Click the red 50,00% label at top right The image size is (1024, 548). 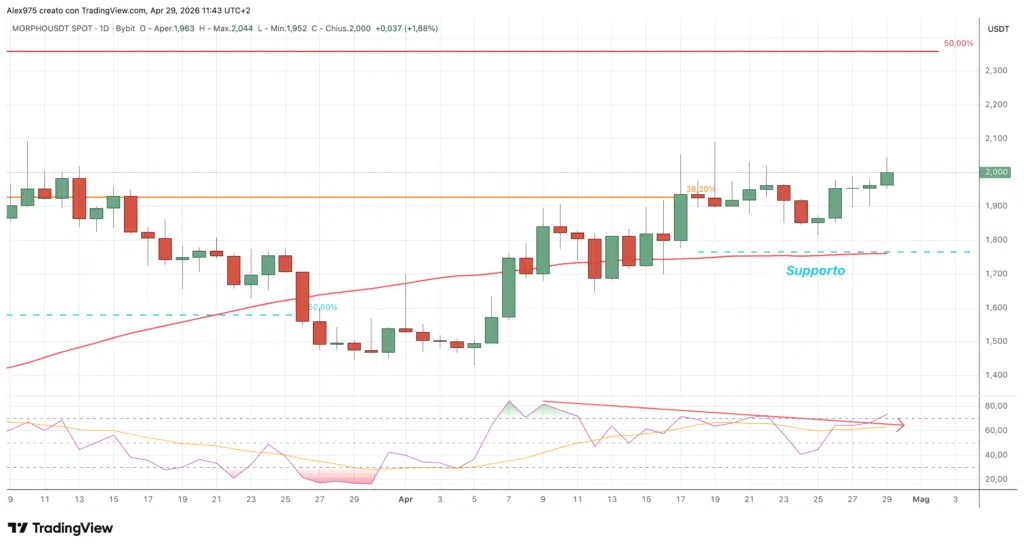[x=958, y=44]
